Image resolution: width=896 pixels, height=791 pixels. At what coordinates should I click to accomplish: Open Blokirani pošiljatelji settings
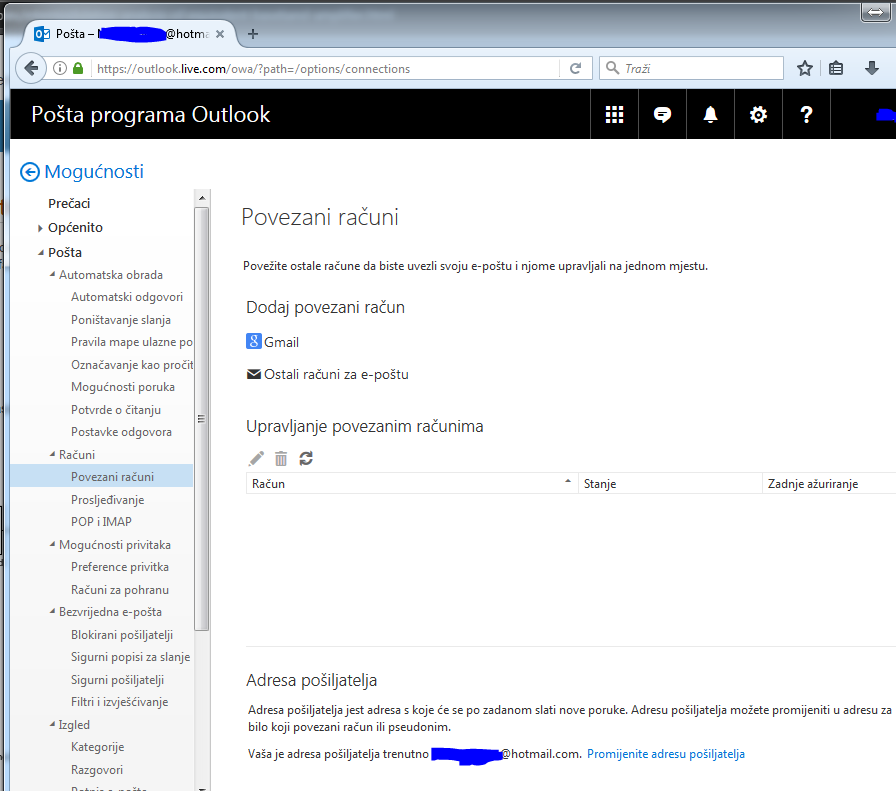coord(122,635)
